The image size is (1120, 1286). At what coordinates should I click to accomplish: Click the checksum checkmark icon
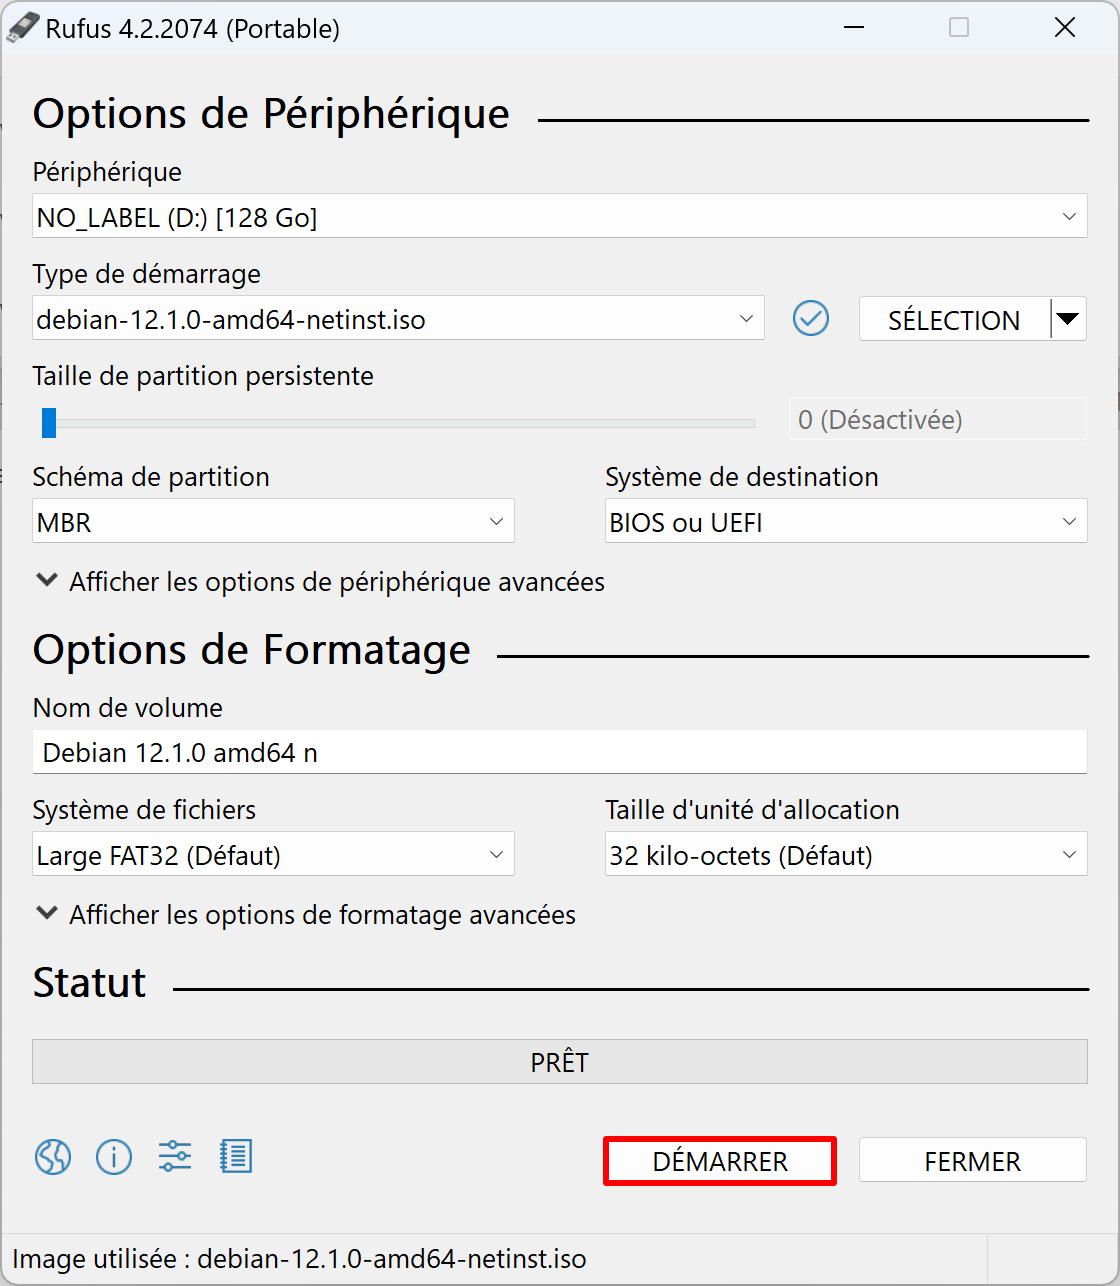tap(811, 319)
